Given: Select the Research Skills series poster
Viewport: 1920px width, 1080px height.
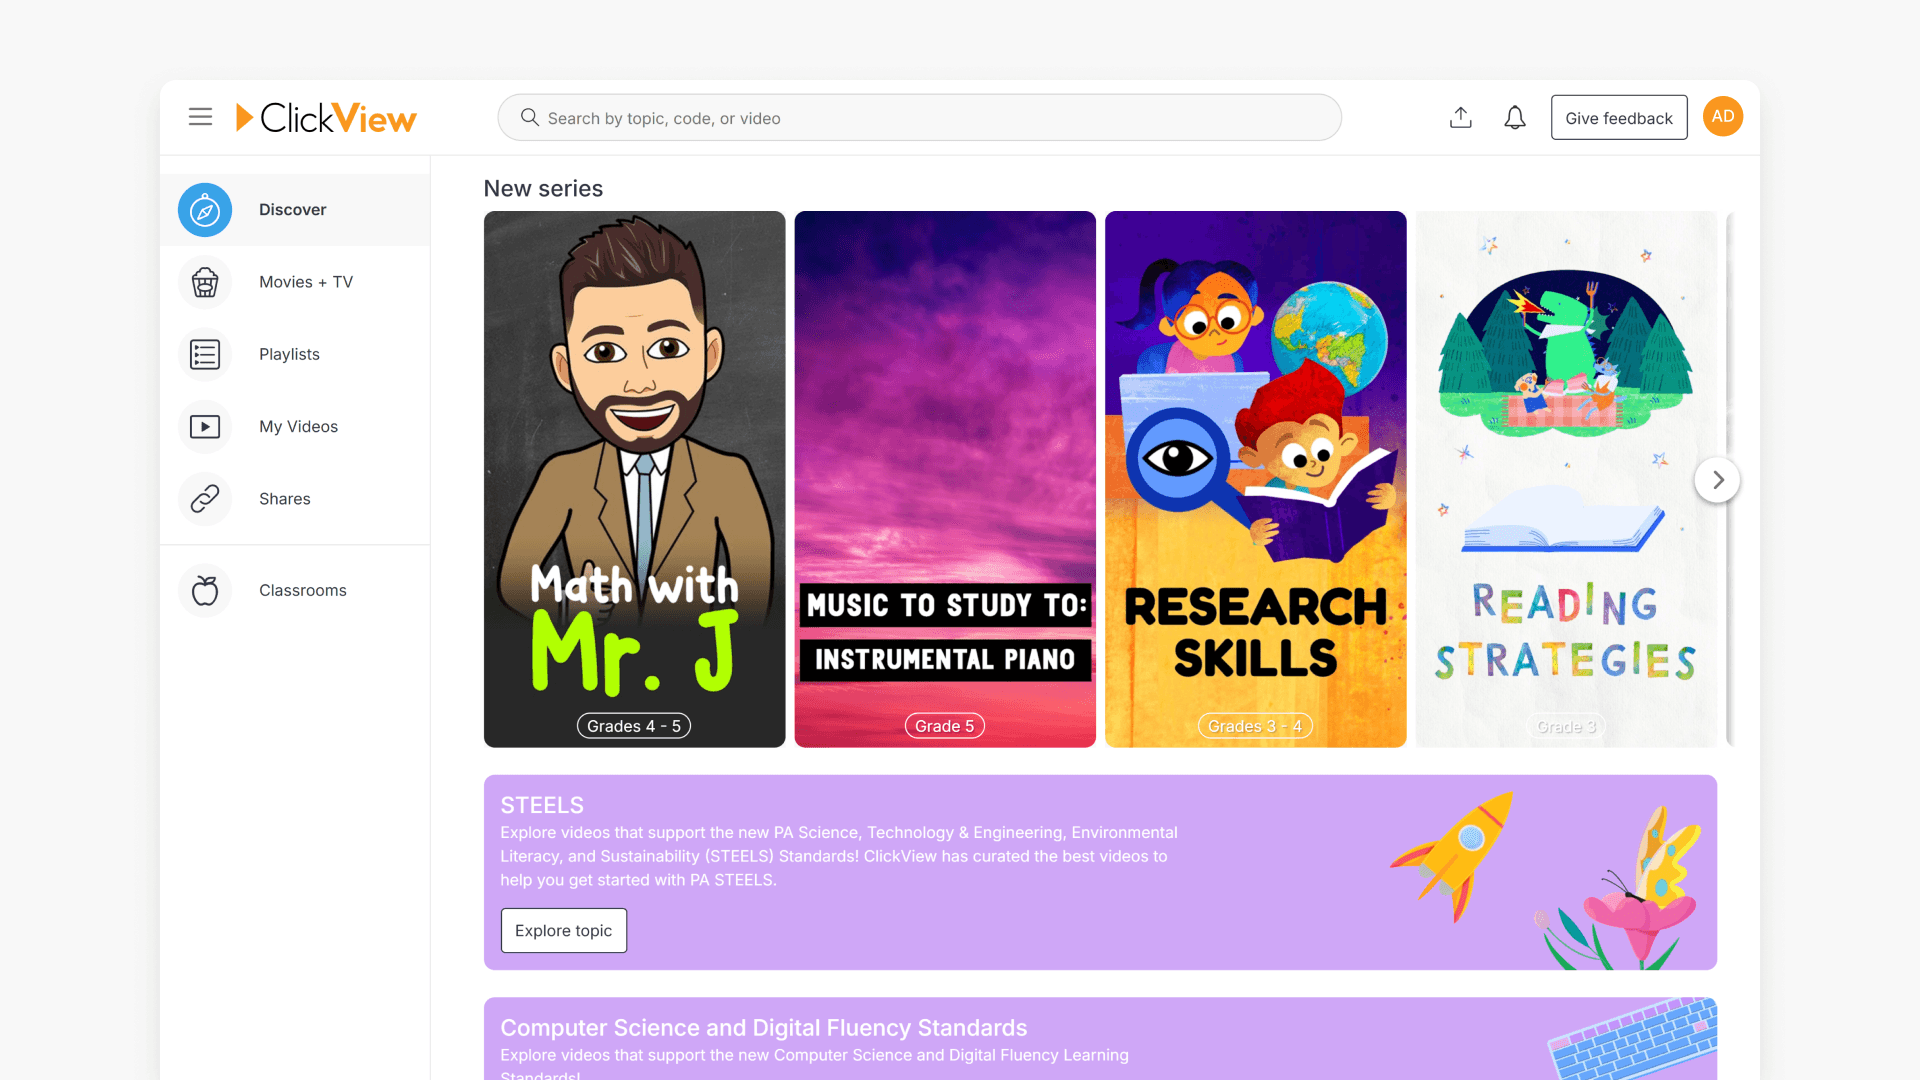Looking at the screenshot, I should (x=1255, y=478).
